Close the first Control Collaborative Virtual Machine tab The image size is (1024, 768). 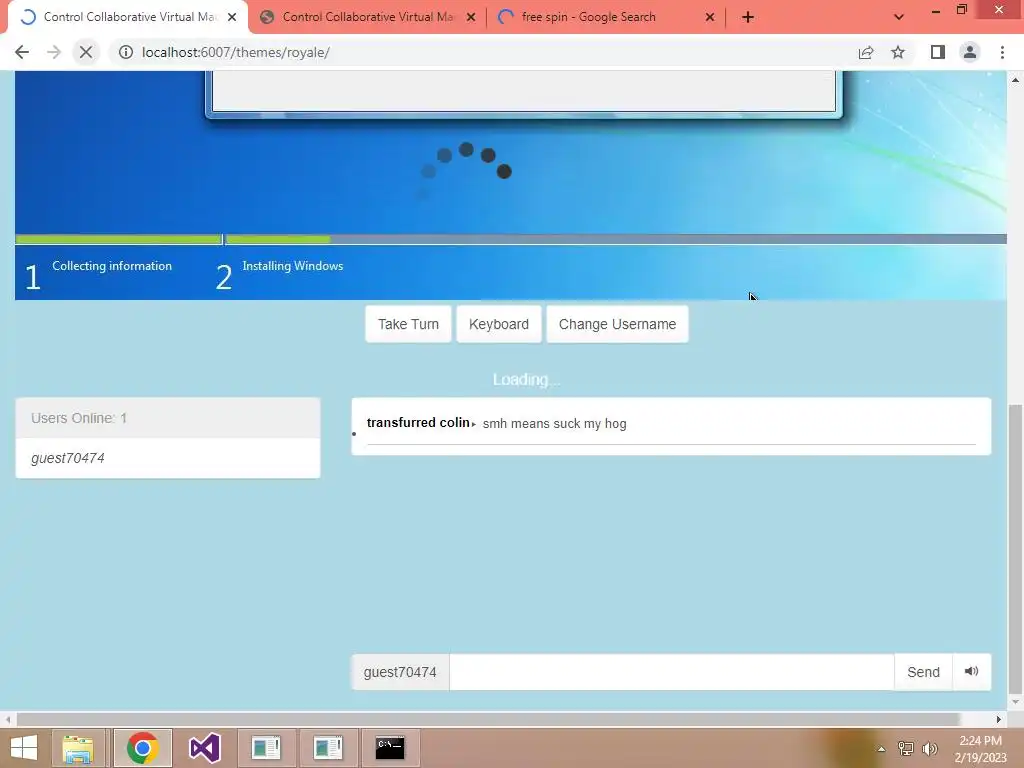pyautogui.click(x=232, y=17)
